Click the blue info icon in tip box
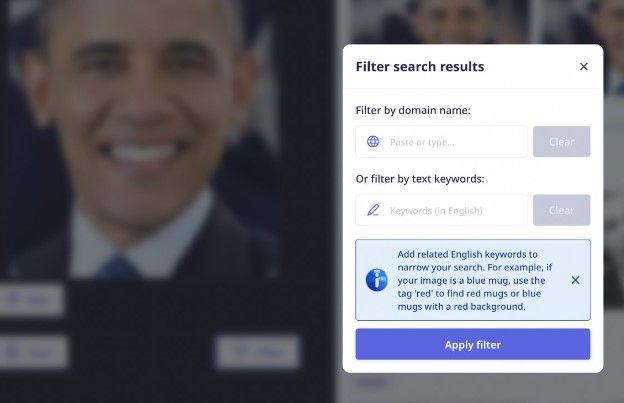 click(376, 280)
